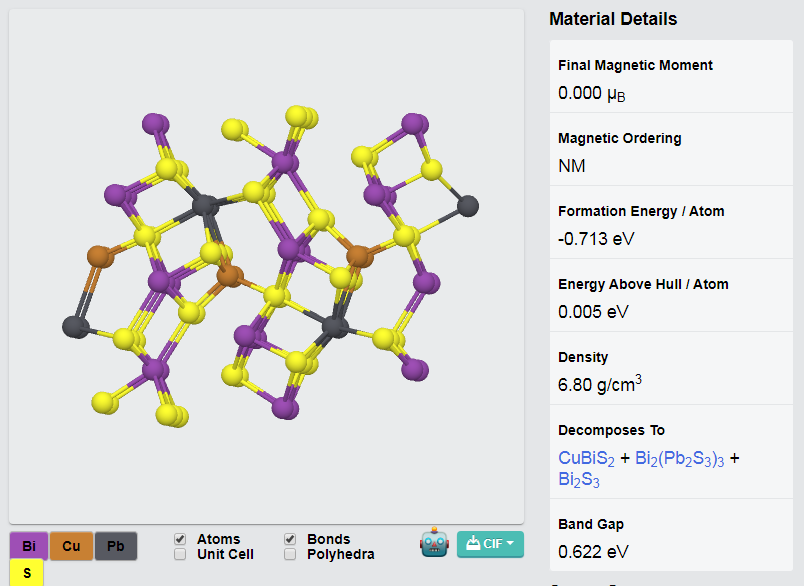The height and width of the screenshot is (586, 804).
Task: Click the Density value 6.80 g/cm3
Action: (x=600, y=384)
